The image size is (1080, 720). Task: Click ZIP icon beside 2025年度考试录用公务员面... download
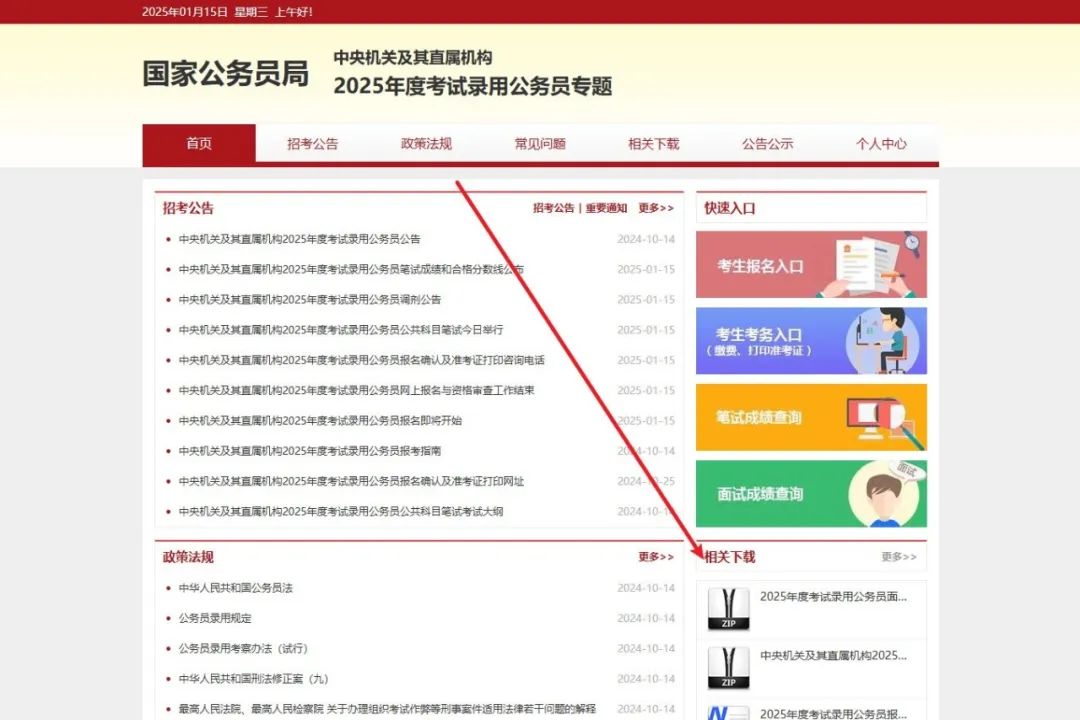728,608
